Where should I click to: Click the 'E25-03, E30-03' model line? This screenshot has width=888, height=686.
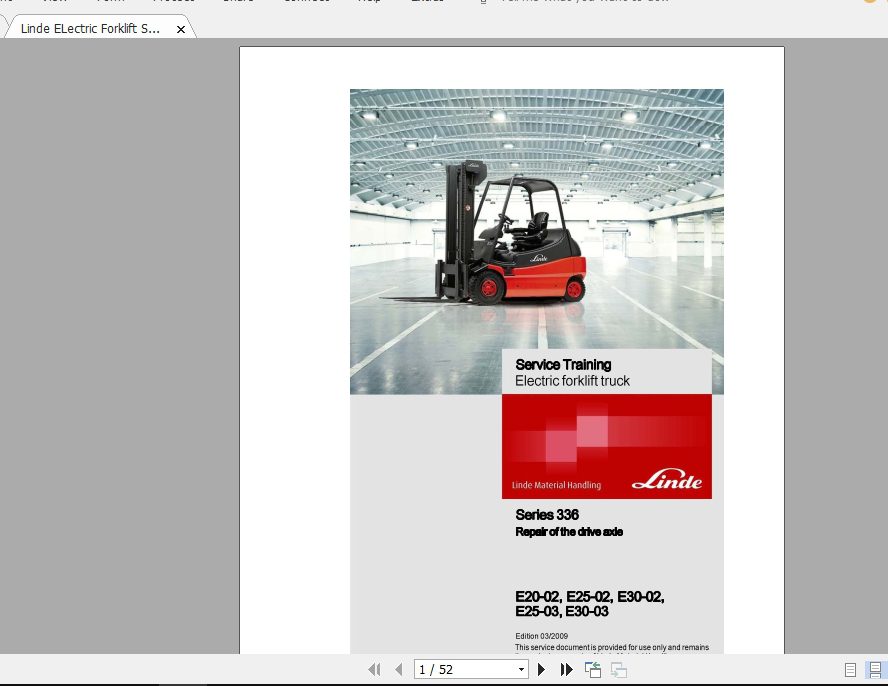562,611
